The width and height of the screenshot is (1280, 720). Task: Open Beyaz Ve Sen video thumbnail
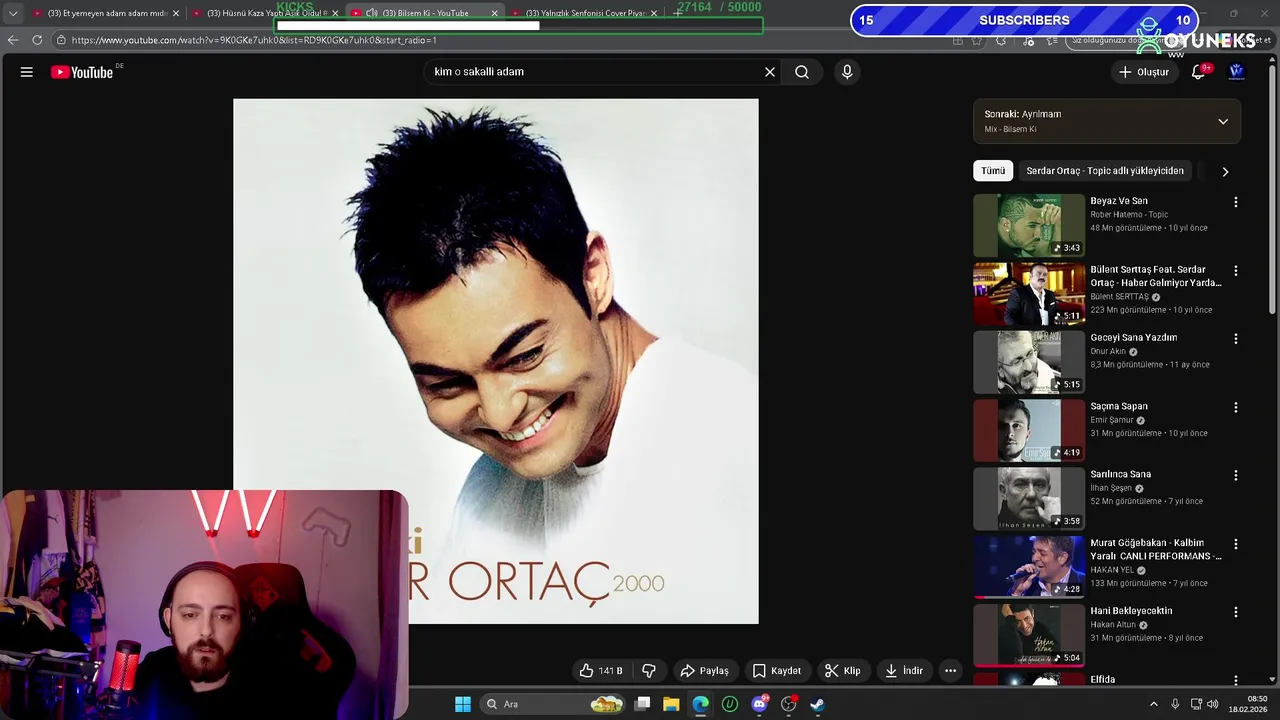1029,226
